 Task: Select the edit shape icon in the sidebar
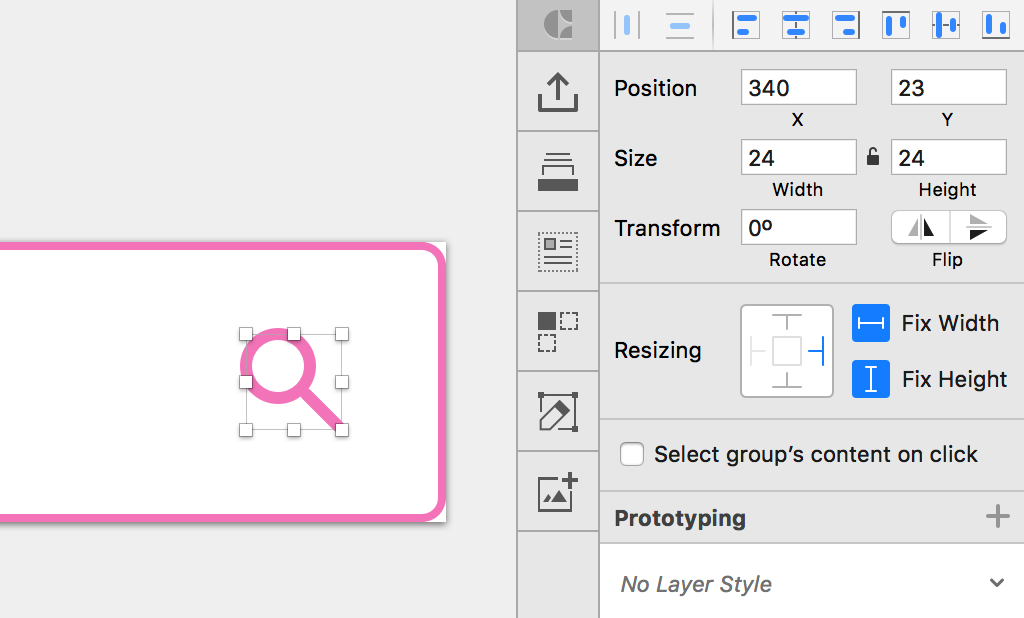click(x=558, y=411)
